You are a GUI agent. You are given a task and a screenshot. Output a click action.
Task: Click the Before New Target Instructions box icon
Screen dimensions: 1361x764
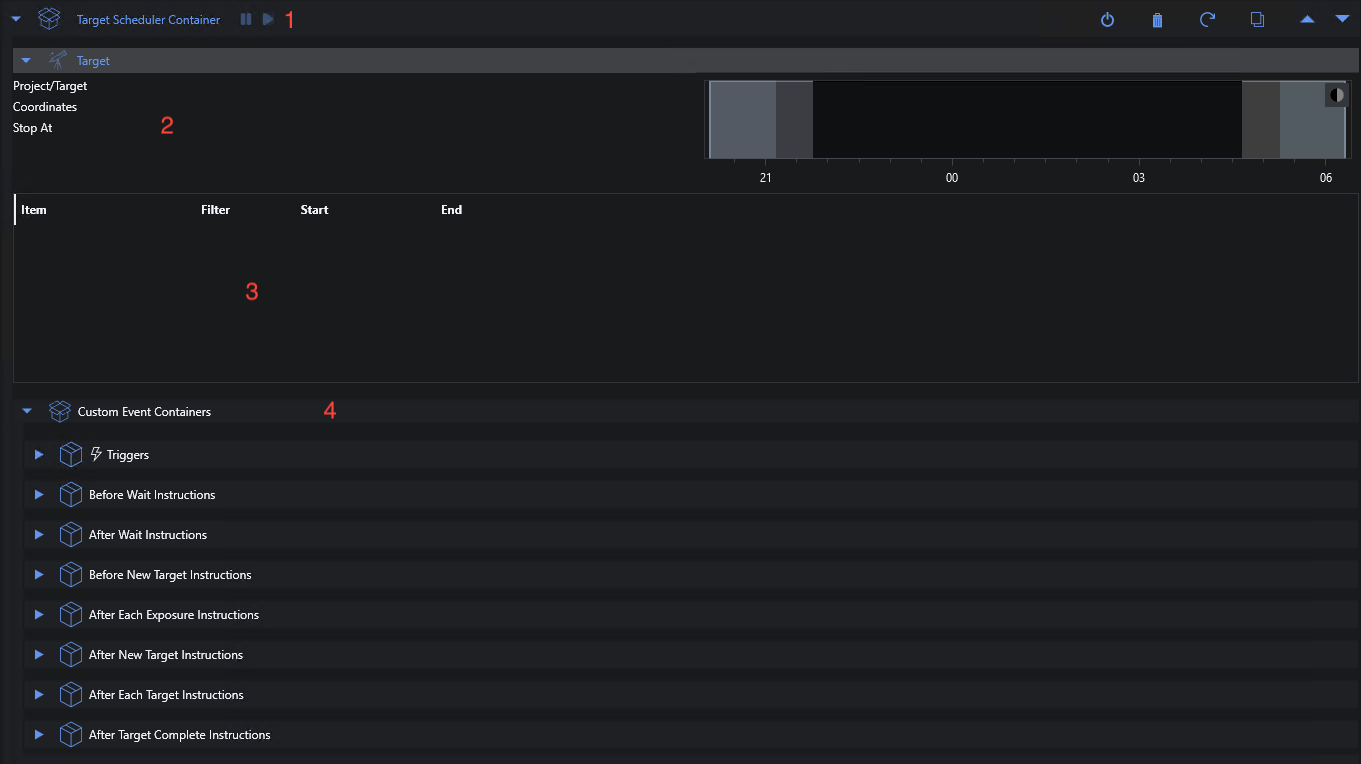70,574
